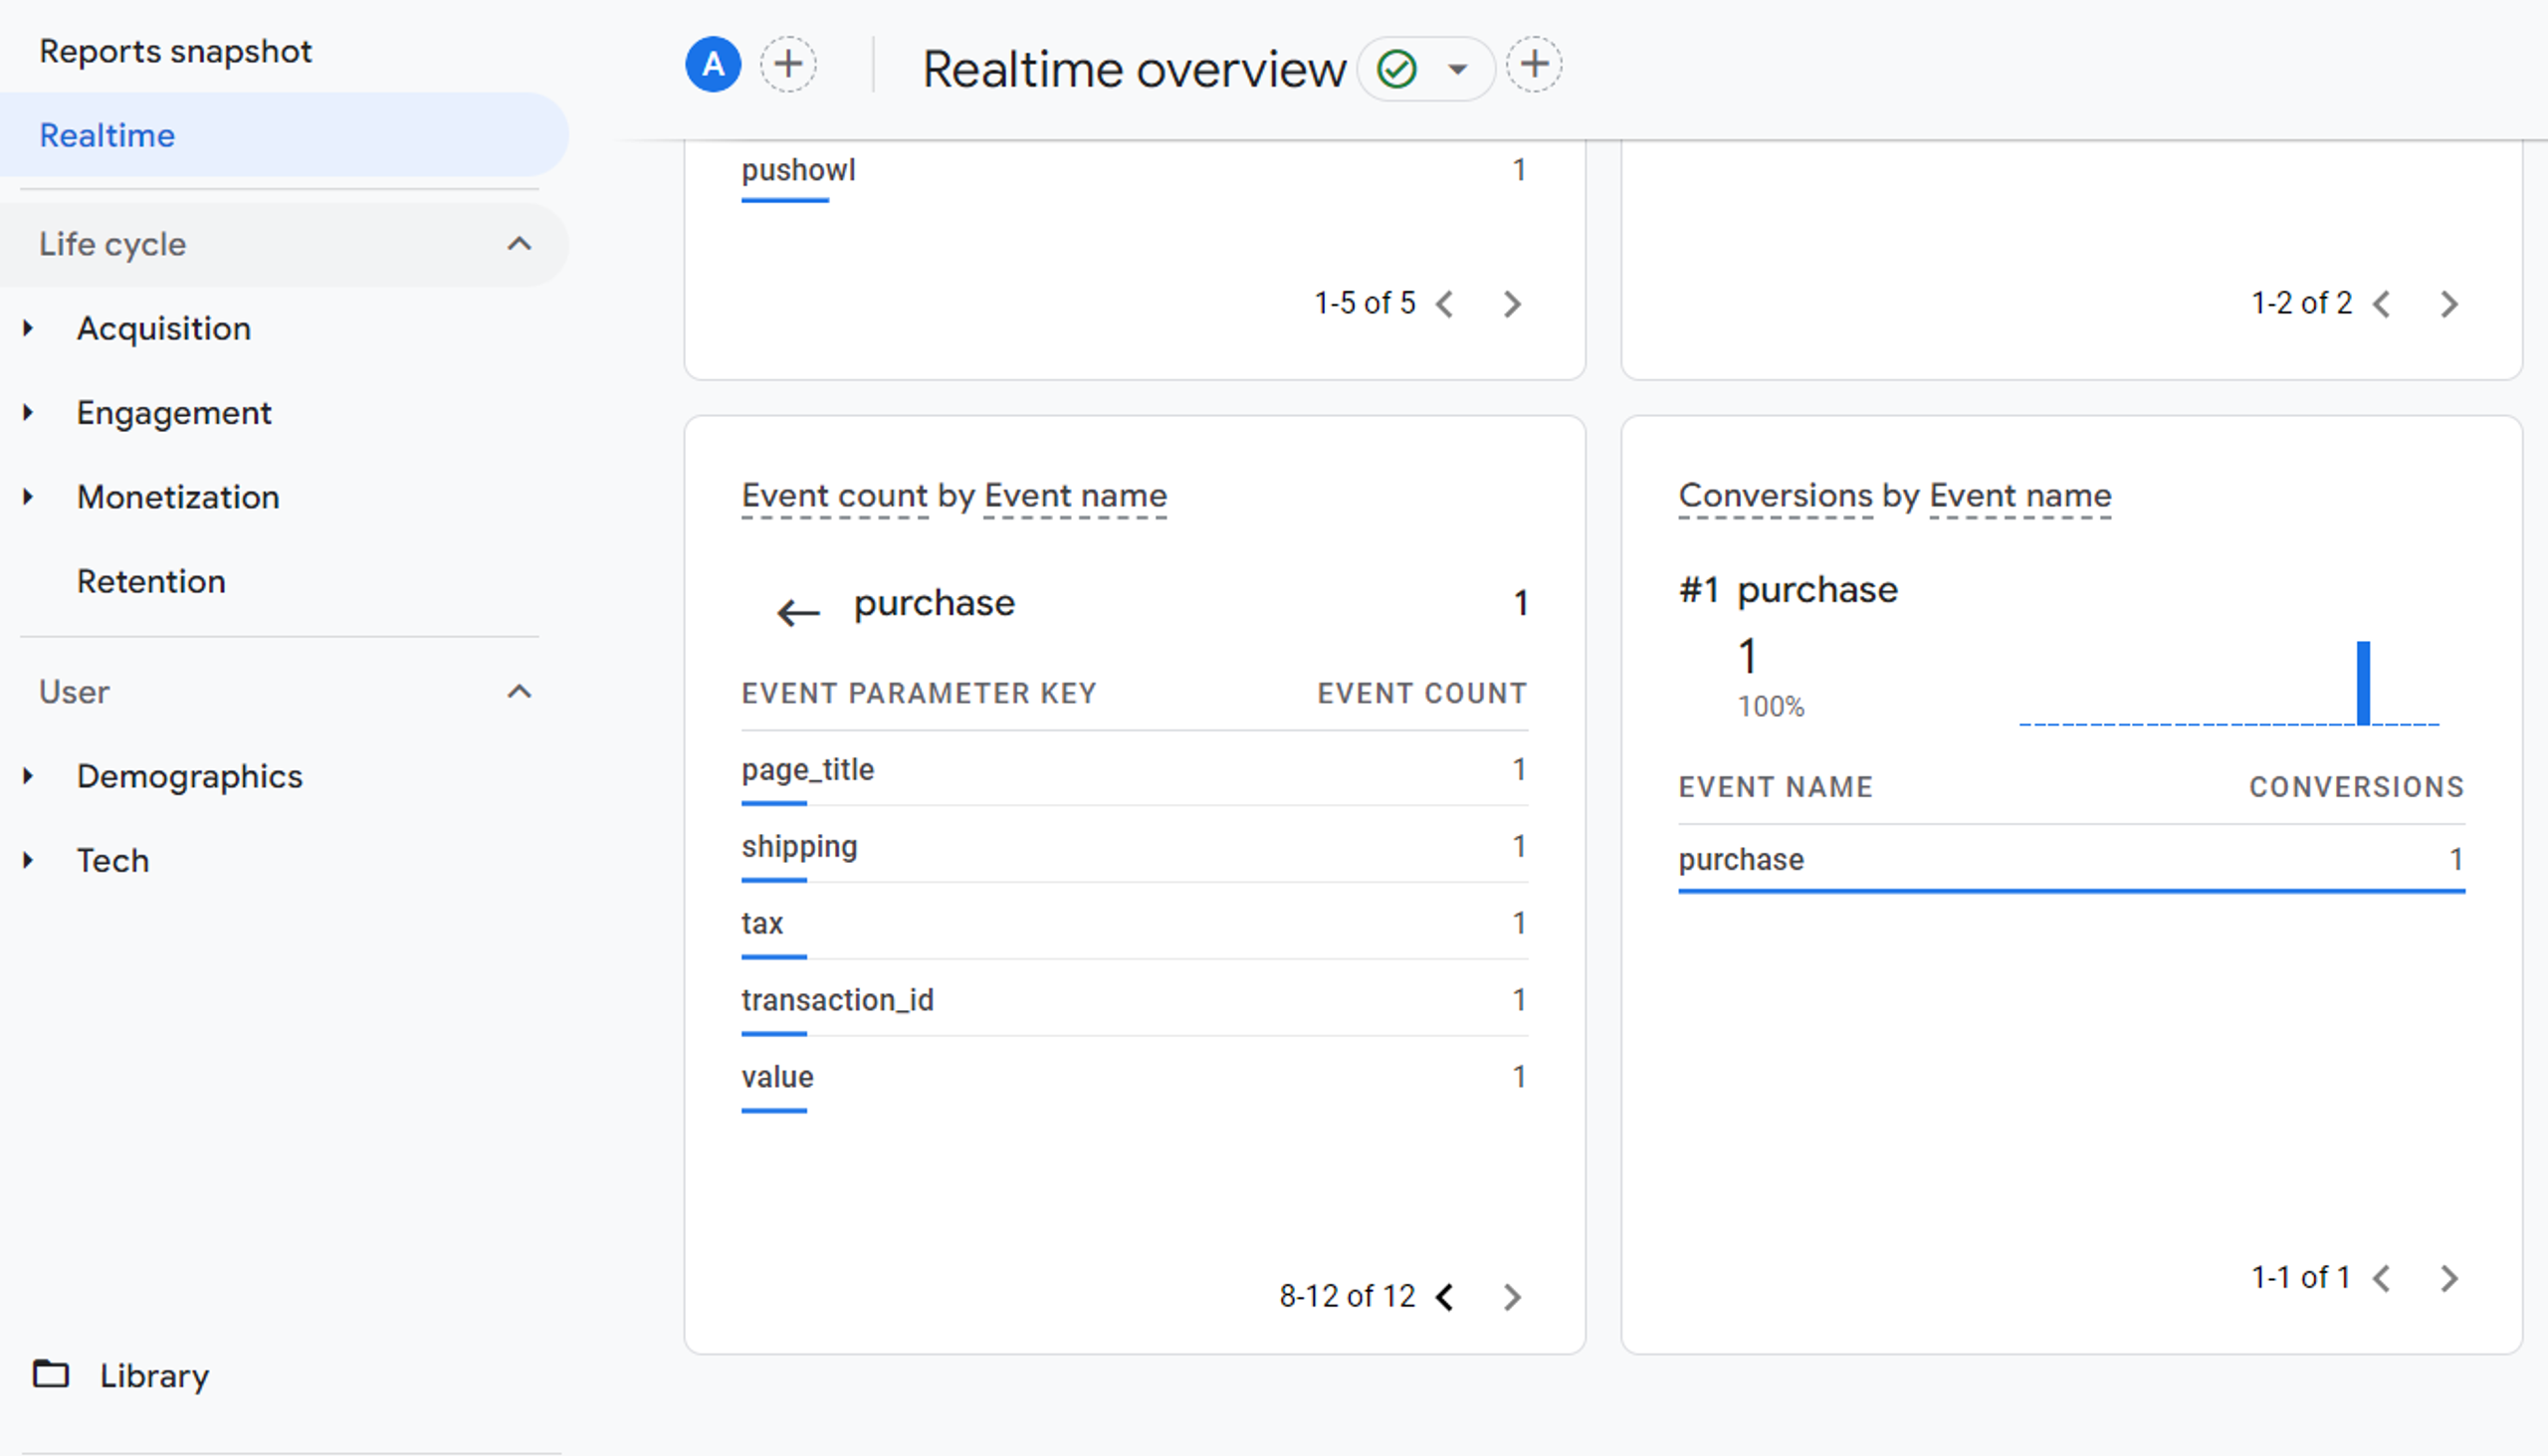
Task: Select the Realtime menu item
Action: [107, 135]
